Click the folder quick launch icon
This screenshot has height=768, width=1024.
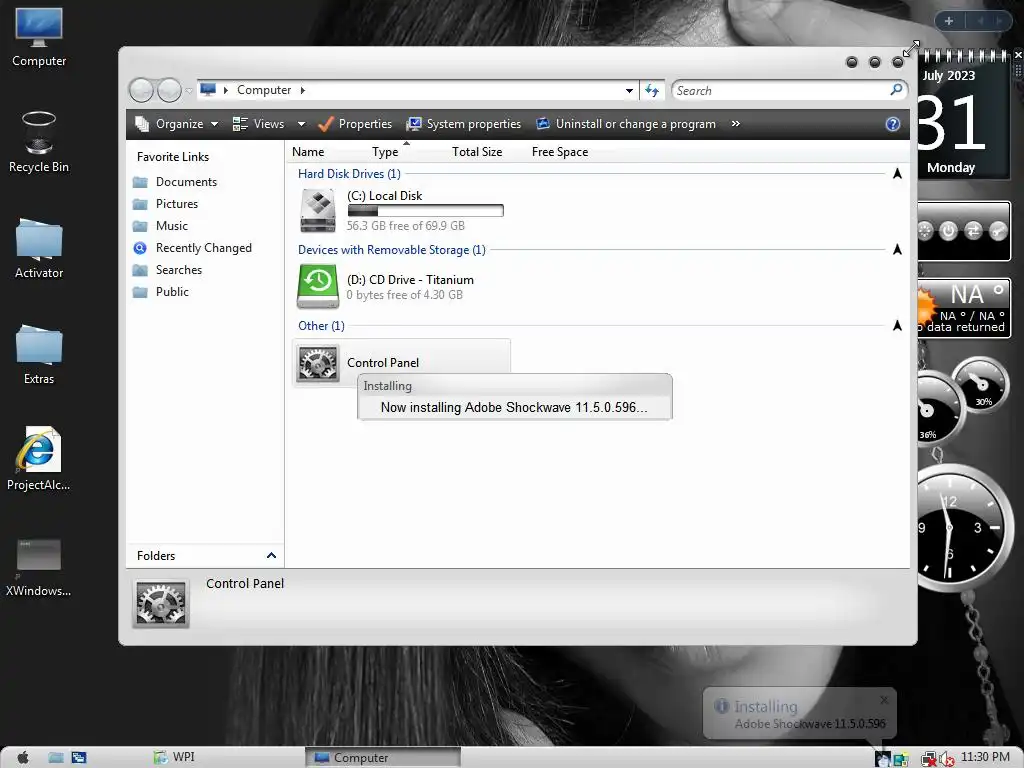coord(56,758)
